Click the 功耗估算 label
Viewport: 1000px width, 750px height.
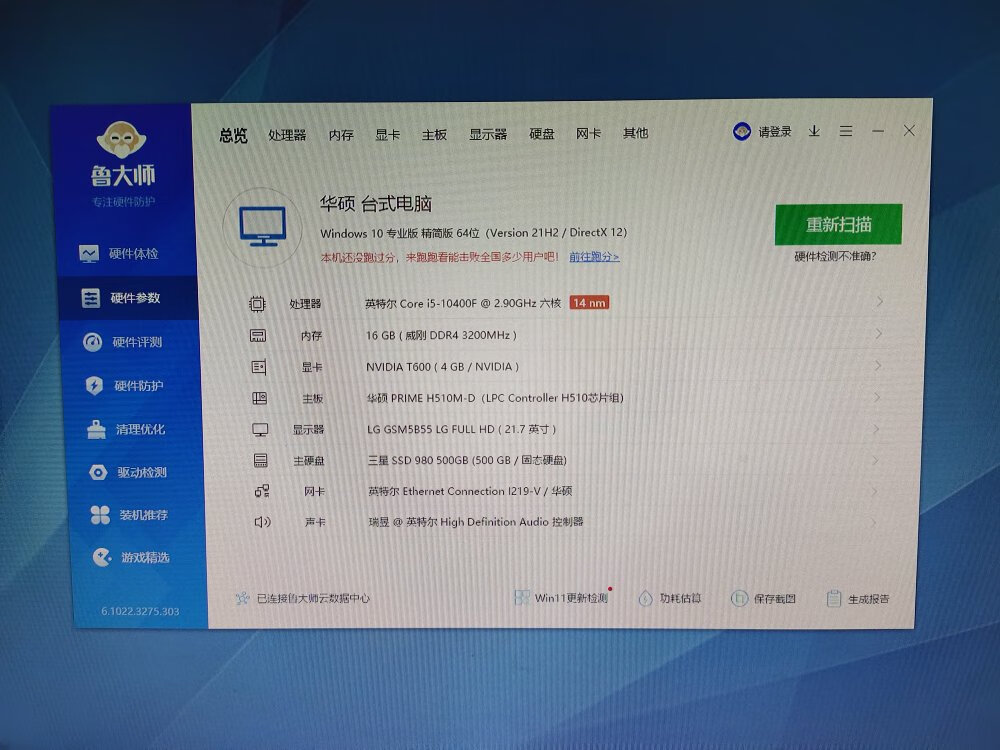680,598
